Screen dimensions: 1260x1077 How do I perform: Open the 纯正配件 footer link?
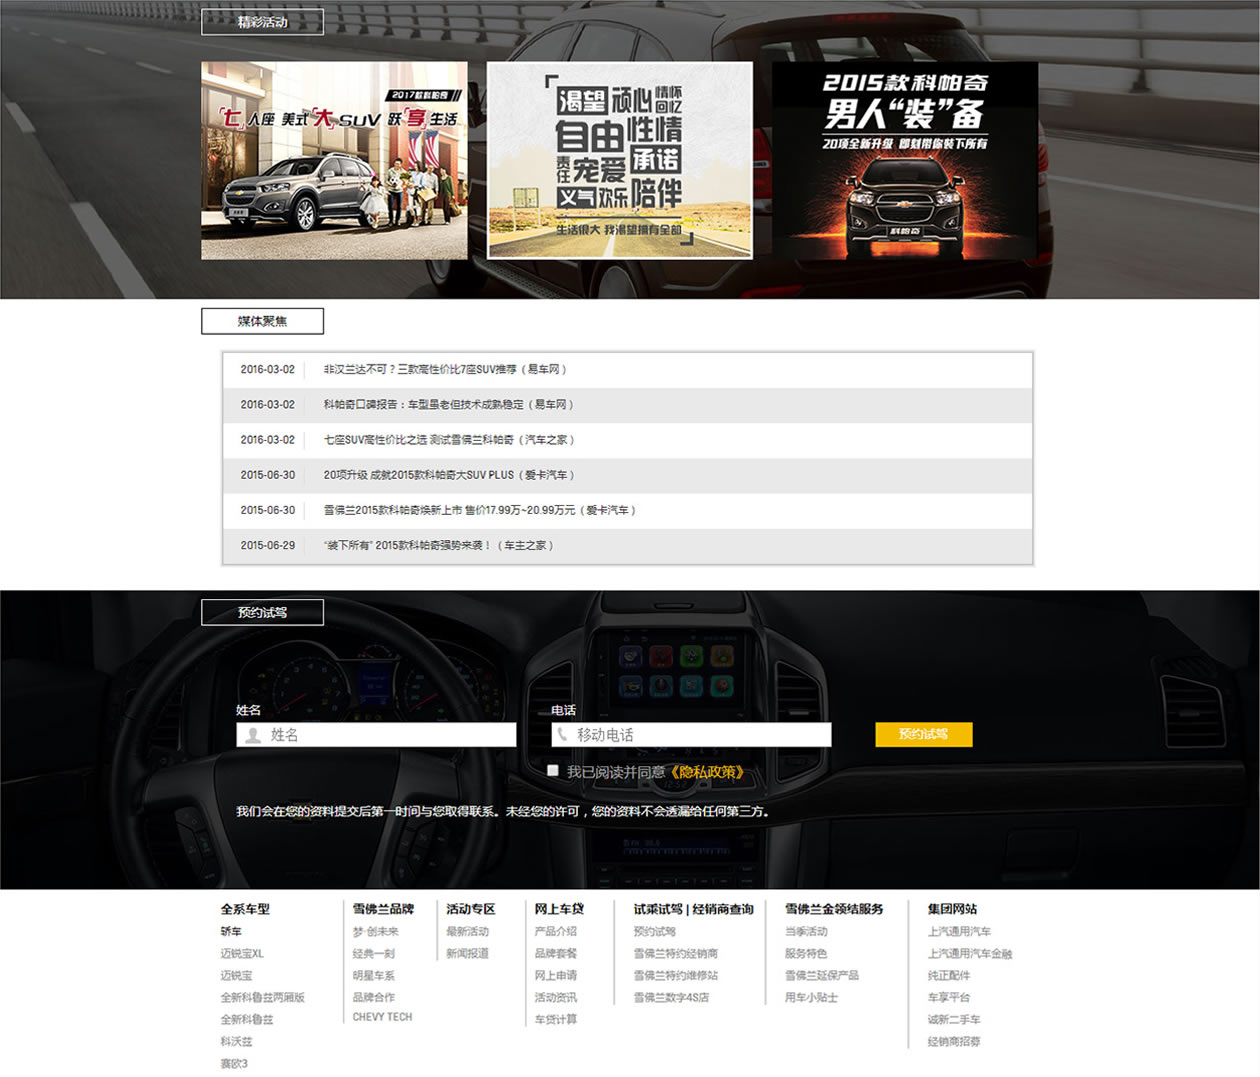tap(949, 975)
